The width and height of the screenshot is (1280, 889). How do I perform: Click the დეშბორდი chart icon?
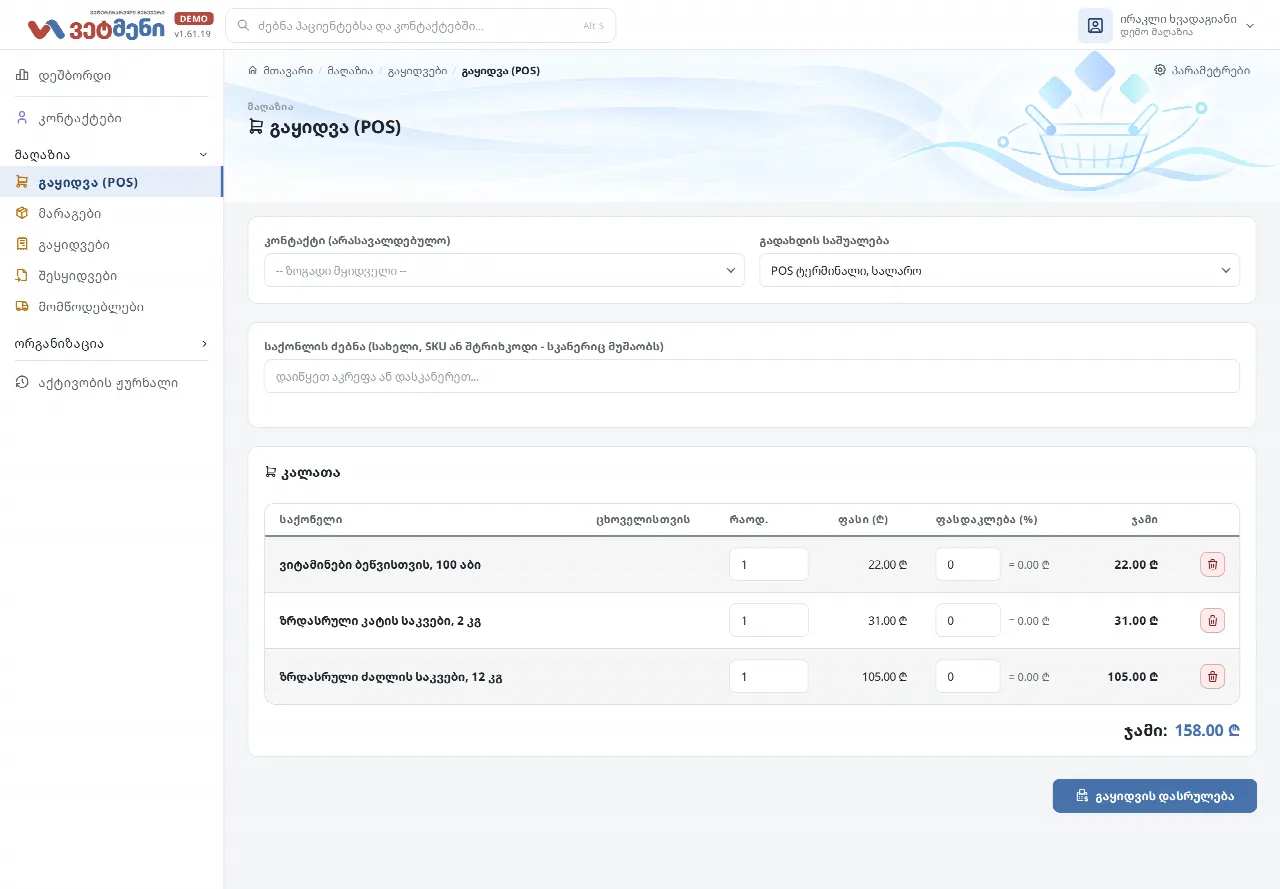tap(22, 75)
